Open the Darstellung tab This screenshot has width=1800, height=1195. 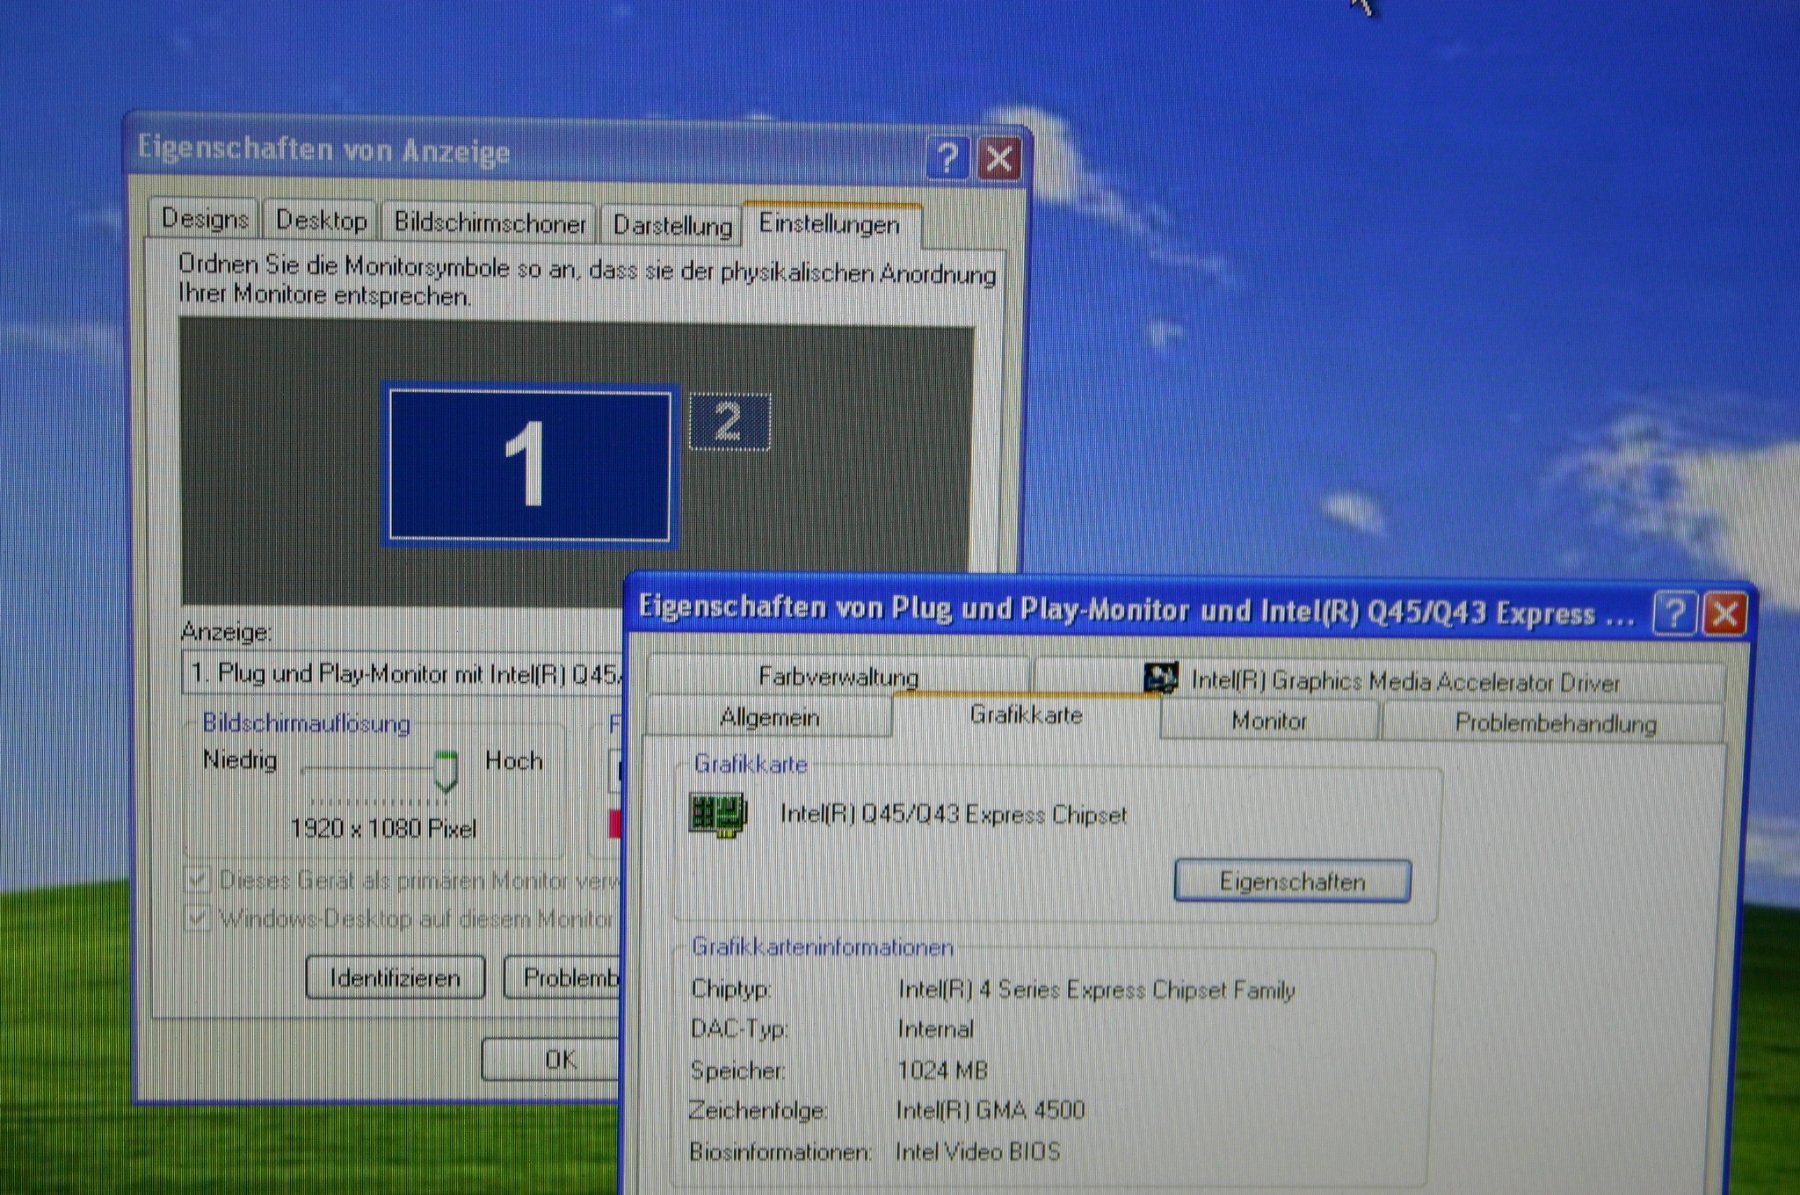pos(672,225)
